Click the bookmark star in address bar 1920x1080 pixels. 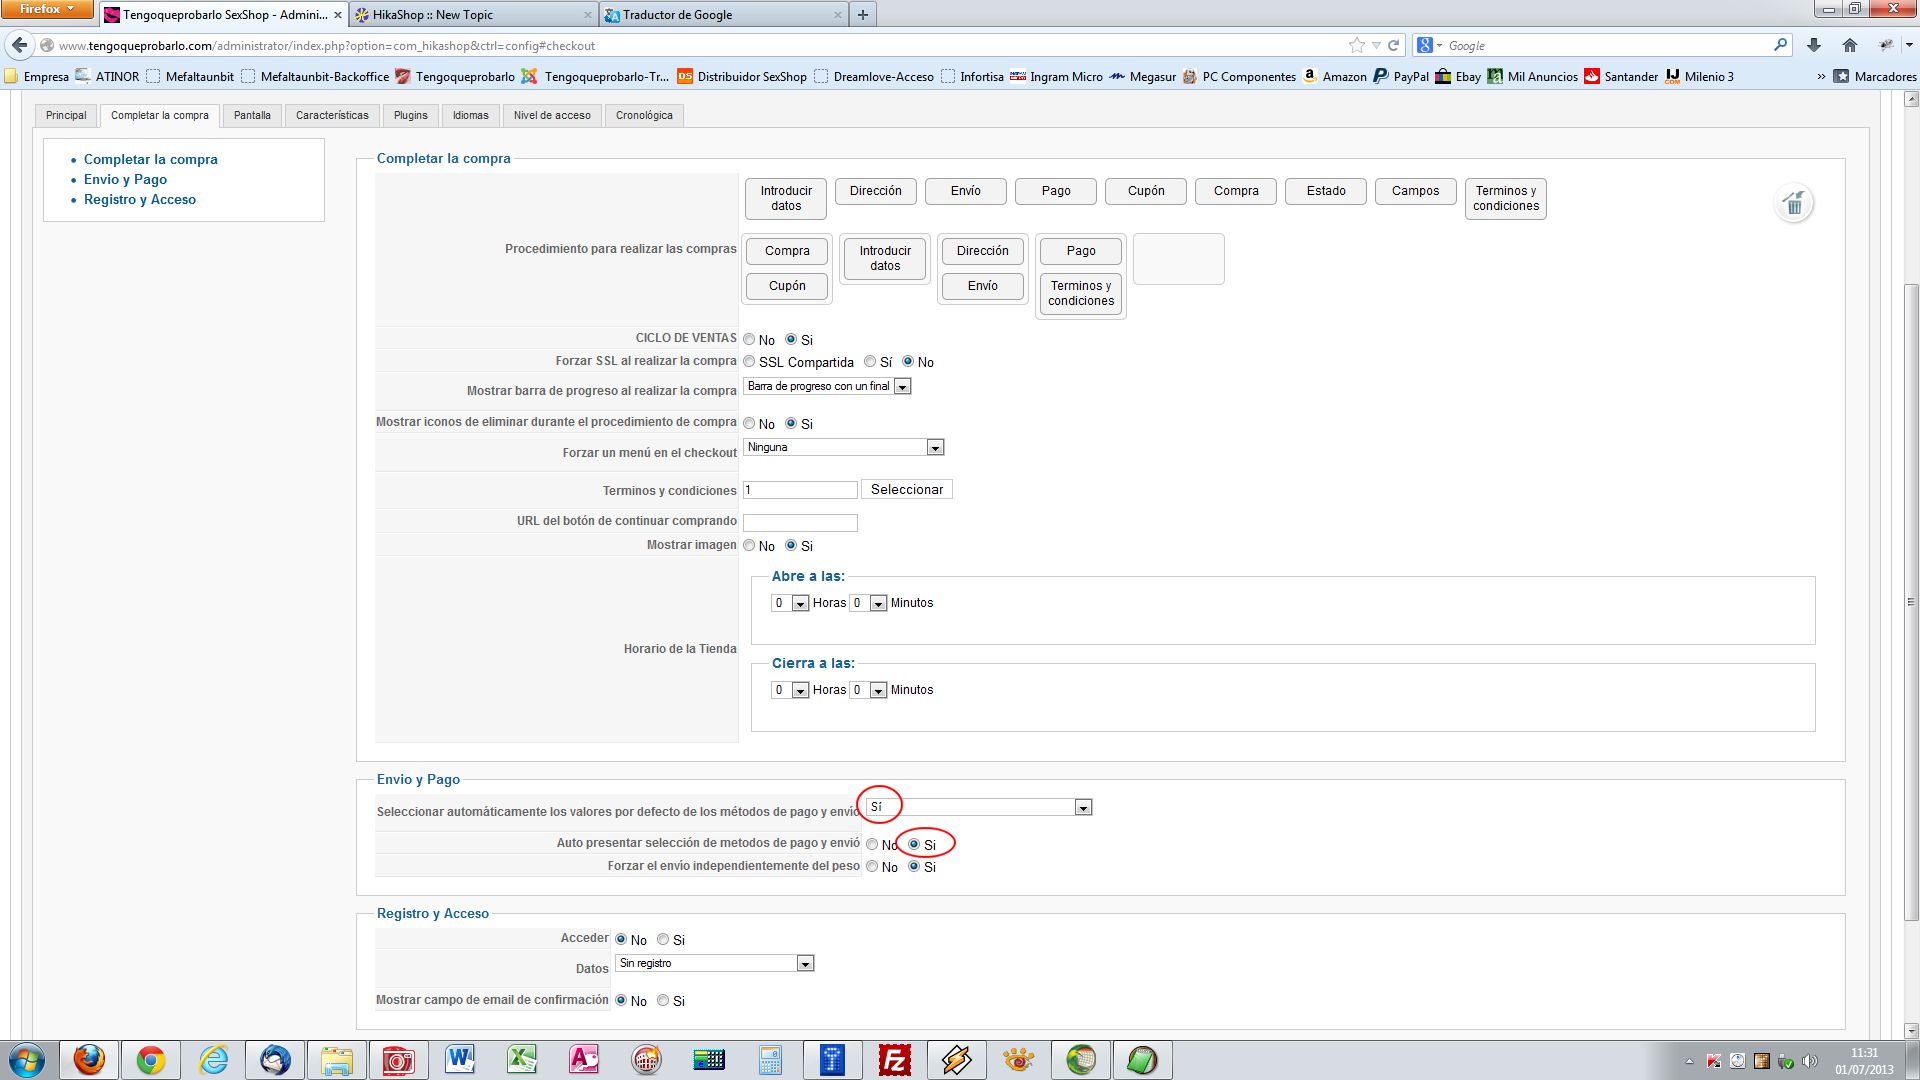[1356, 45]
